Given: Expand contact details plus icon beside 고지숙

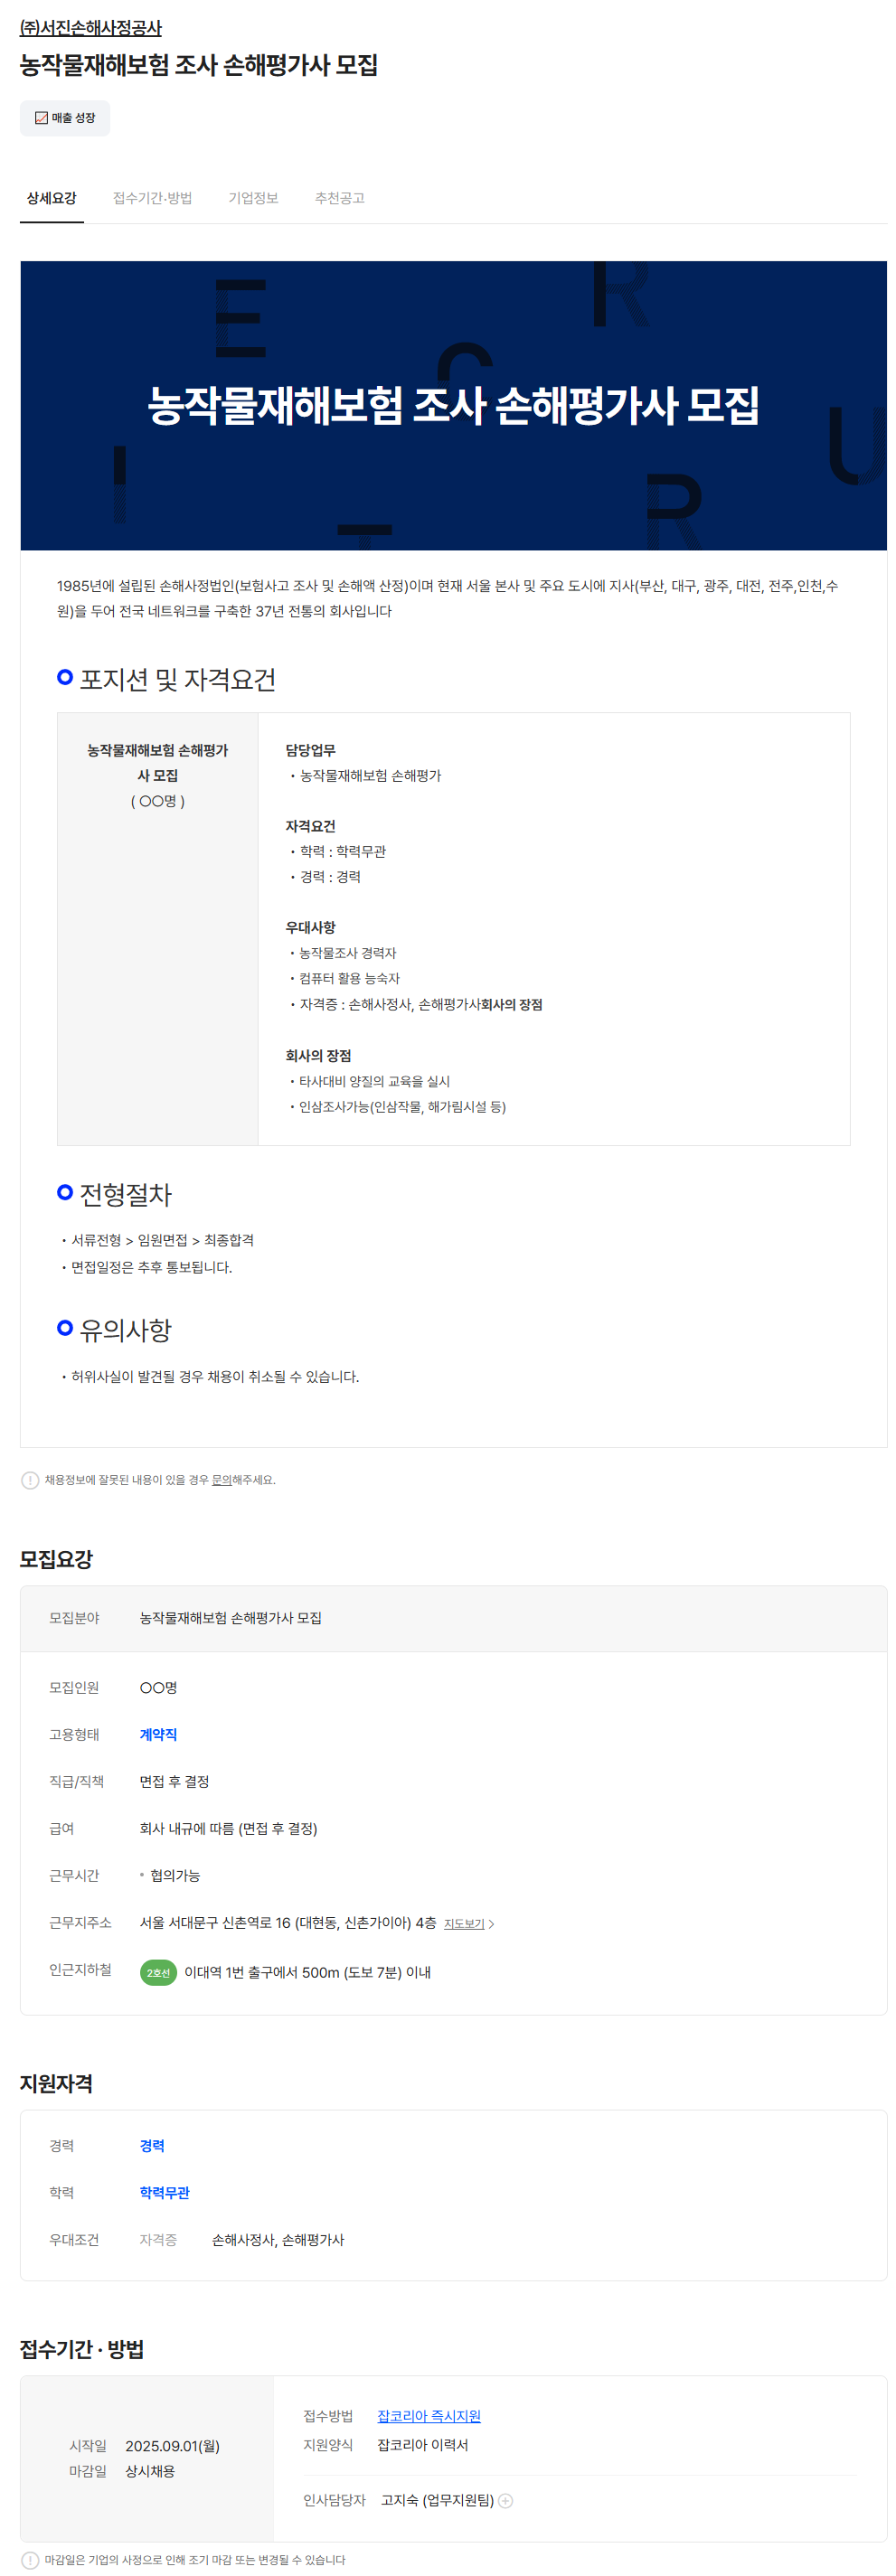Looking at the screenshot, I should 506,2500.
